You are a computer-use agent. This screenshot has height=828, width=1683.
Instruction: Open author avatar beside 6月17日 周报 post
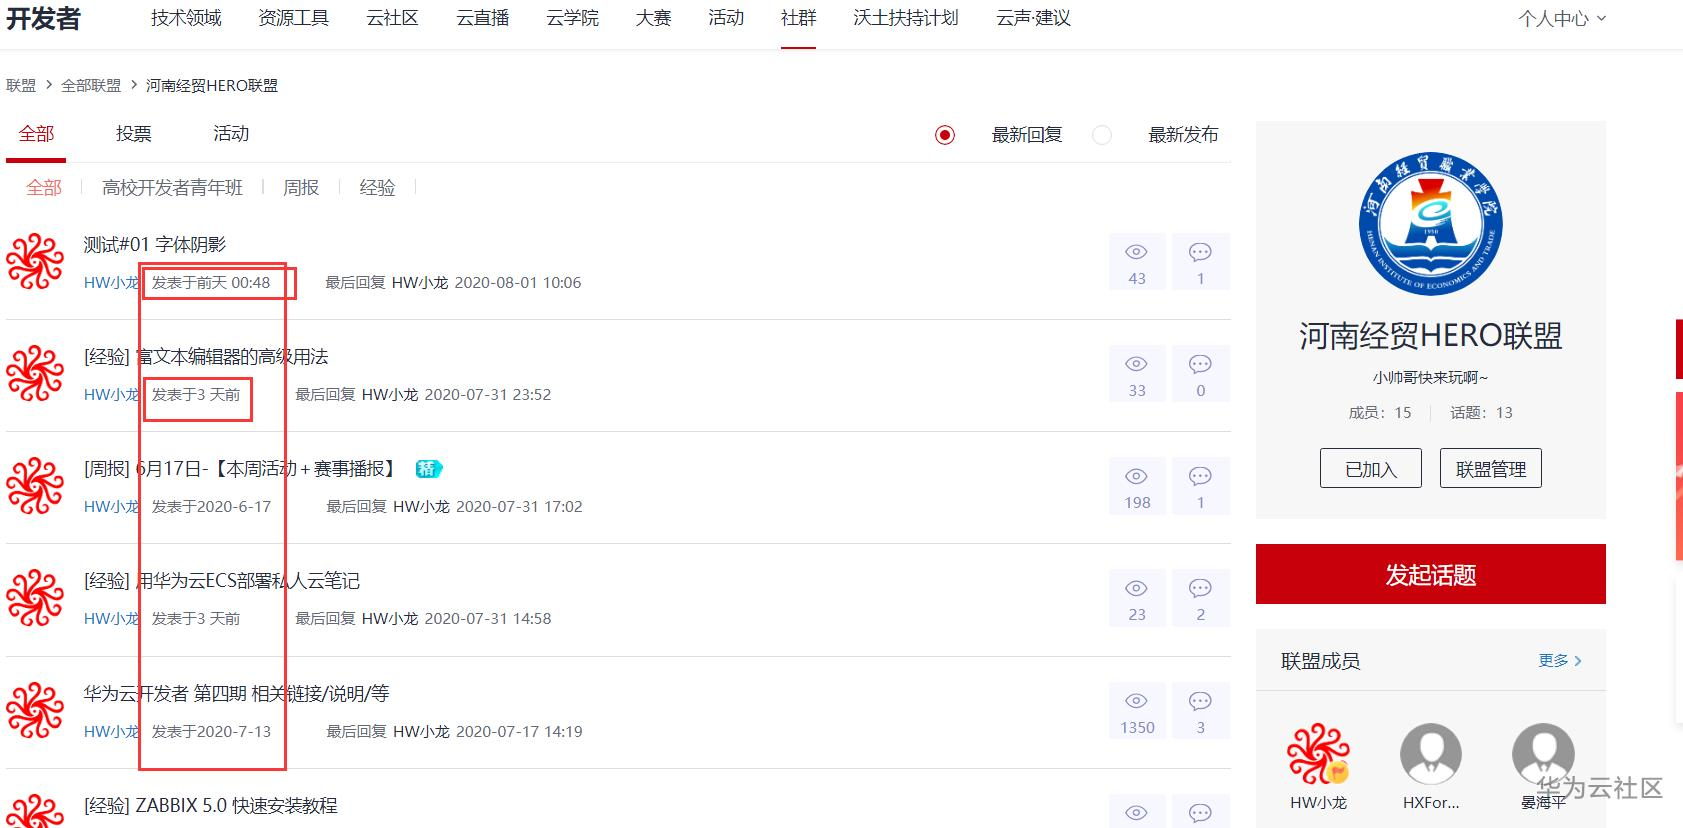(35, 486)
